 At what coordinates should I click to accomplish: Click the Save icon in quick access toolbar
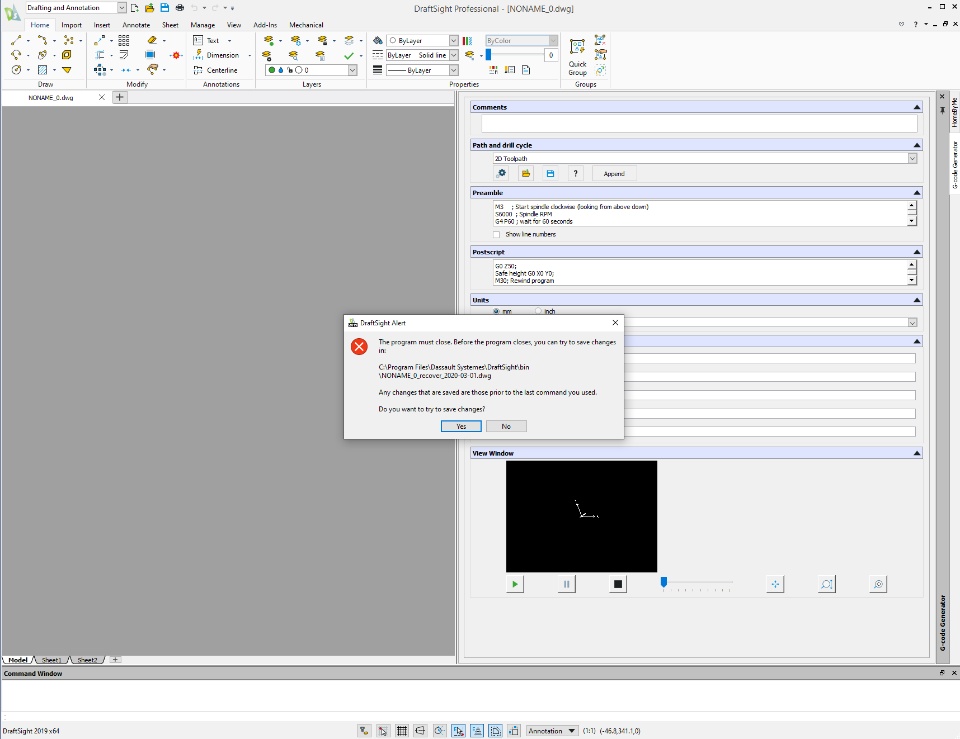pyautogui.click(x=165, y=8)
